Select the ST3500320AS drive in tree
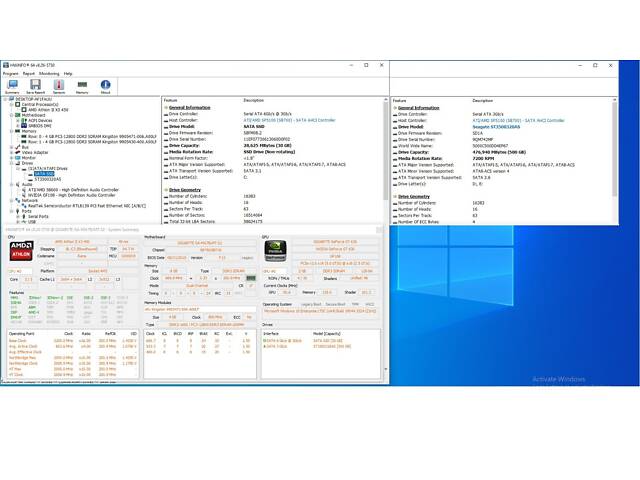The height and width of the screenshot is (480, 640). [x=48, y=179]
